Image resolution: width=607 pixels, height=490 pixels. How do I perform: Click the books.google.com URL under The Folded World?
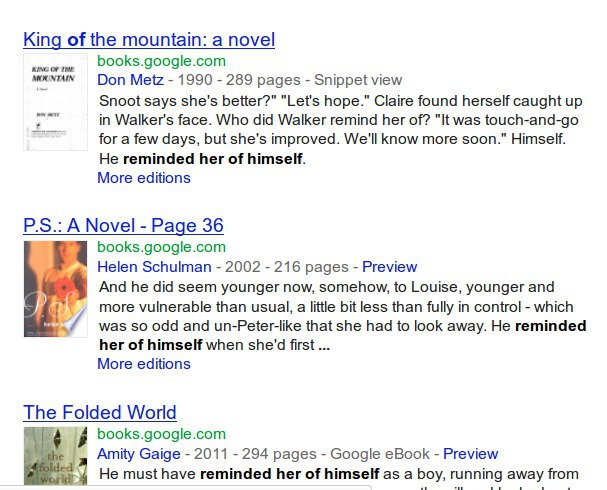(161, 434)
